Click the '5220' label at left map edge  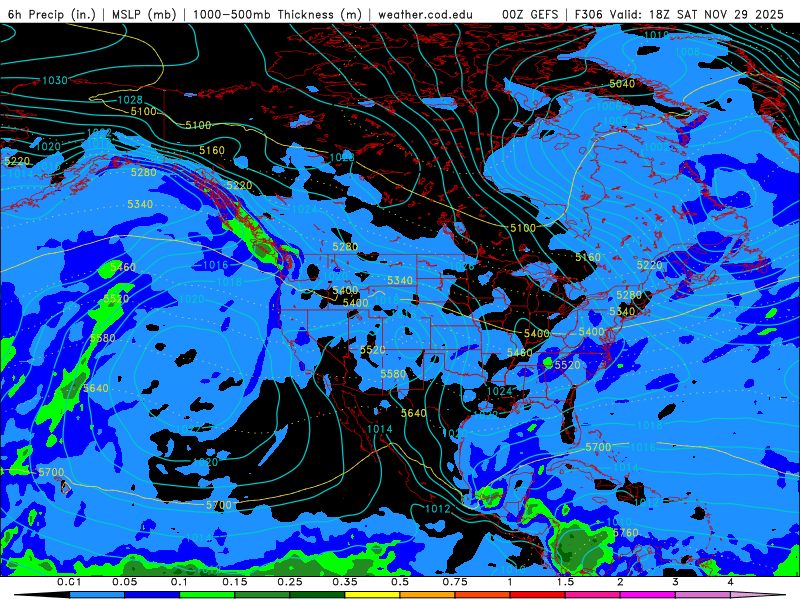click(17, 161)
